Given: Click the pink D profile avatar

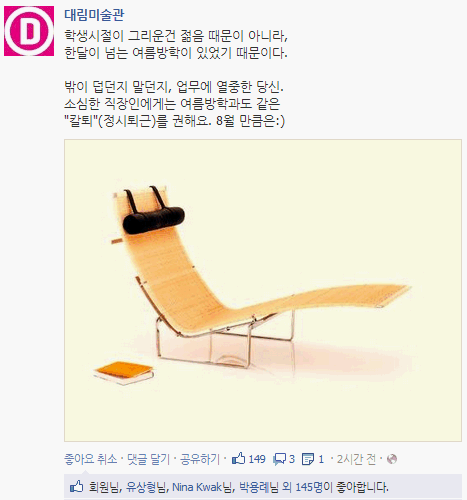Looking at the screenshot, I should click(29, 31).
